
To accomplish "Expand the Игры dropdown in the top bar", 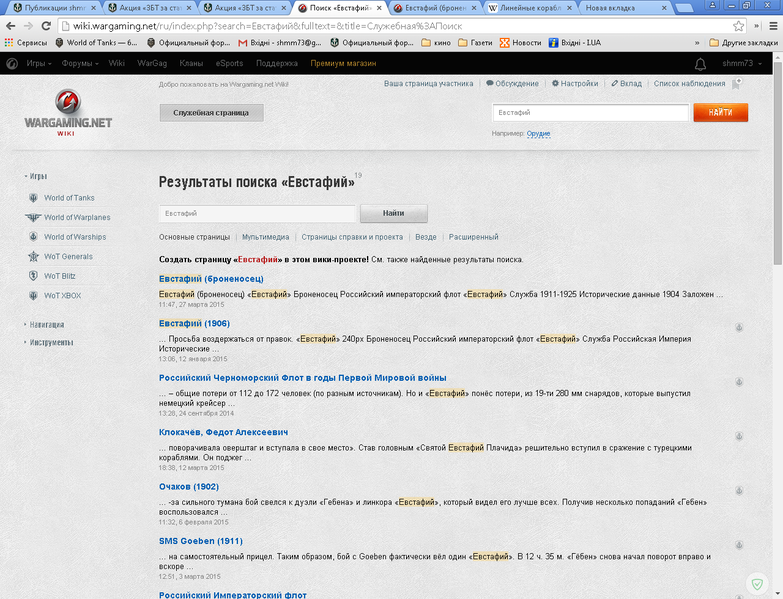I will coord(39,63).
